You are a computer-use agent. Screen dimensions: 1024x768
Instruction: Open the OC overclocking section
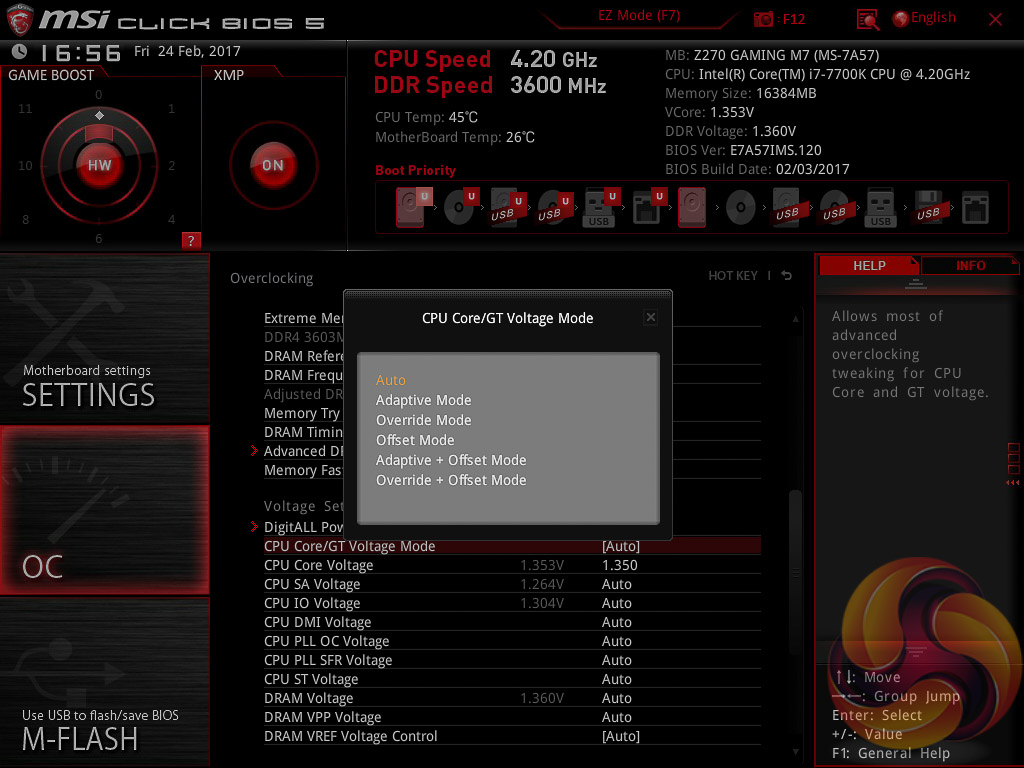click(104, 510)
